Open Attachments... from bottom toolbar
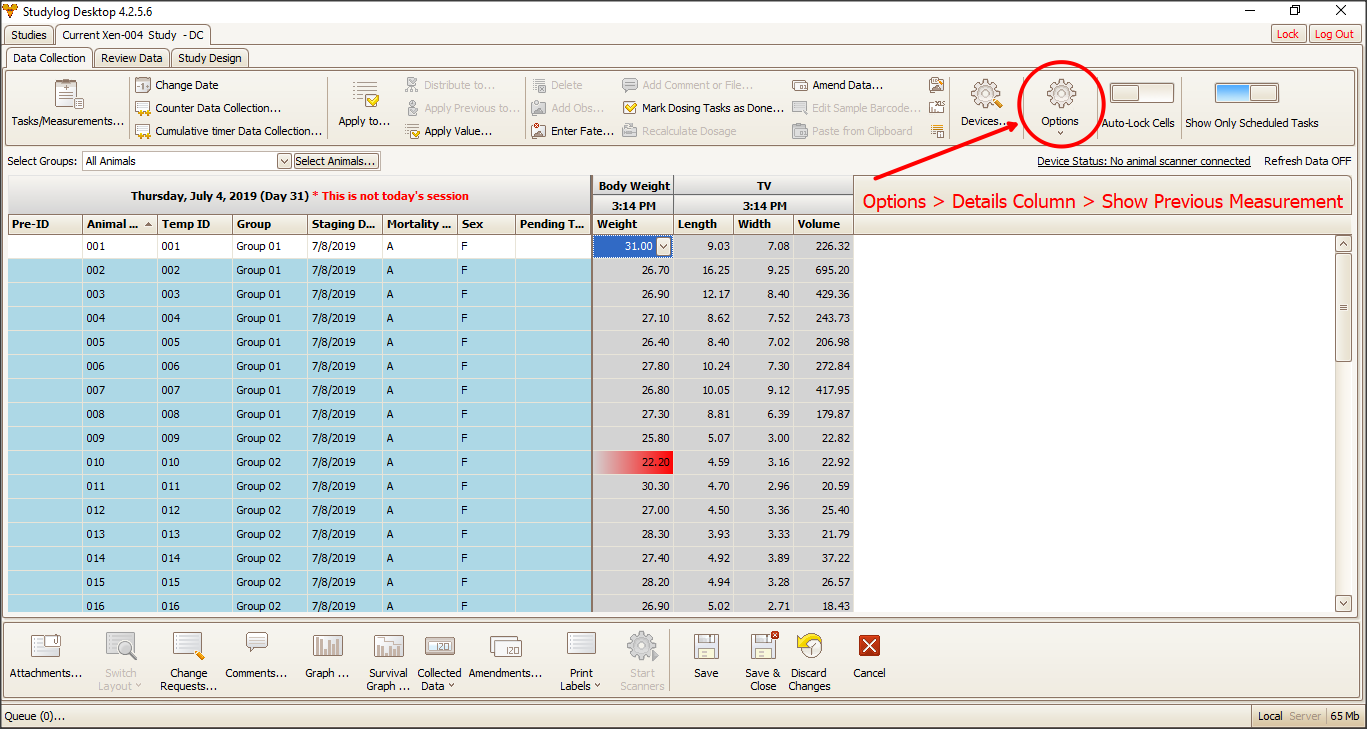The width and height of the screenshot is (1367, 729). point(46,655)
